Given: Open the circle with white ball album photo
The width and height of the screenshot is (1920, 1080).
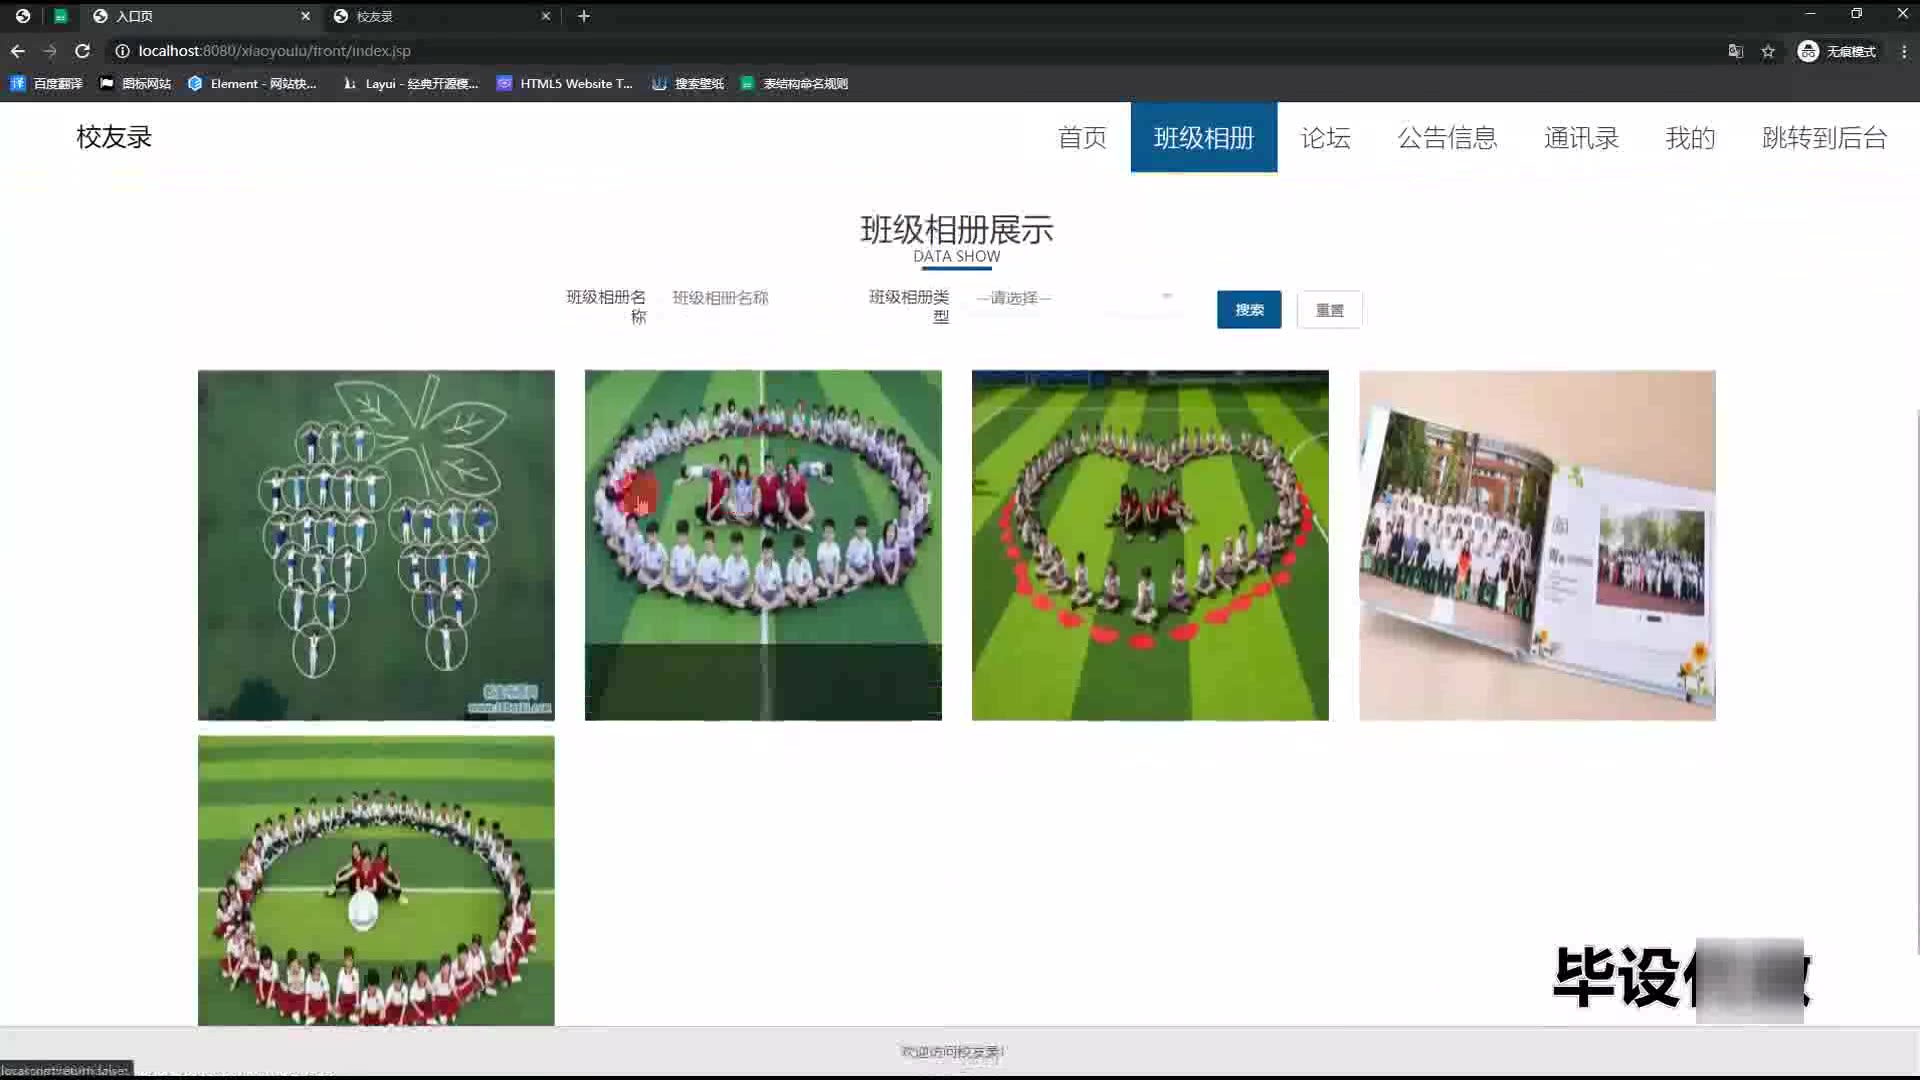Looking at the screenshot, I should (376, 881).
